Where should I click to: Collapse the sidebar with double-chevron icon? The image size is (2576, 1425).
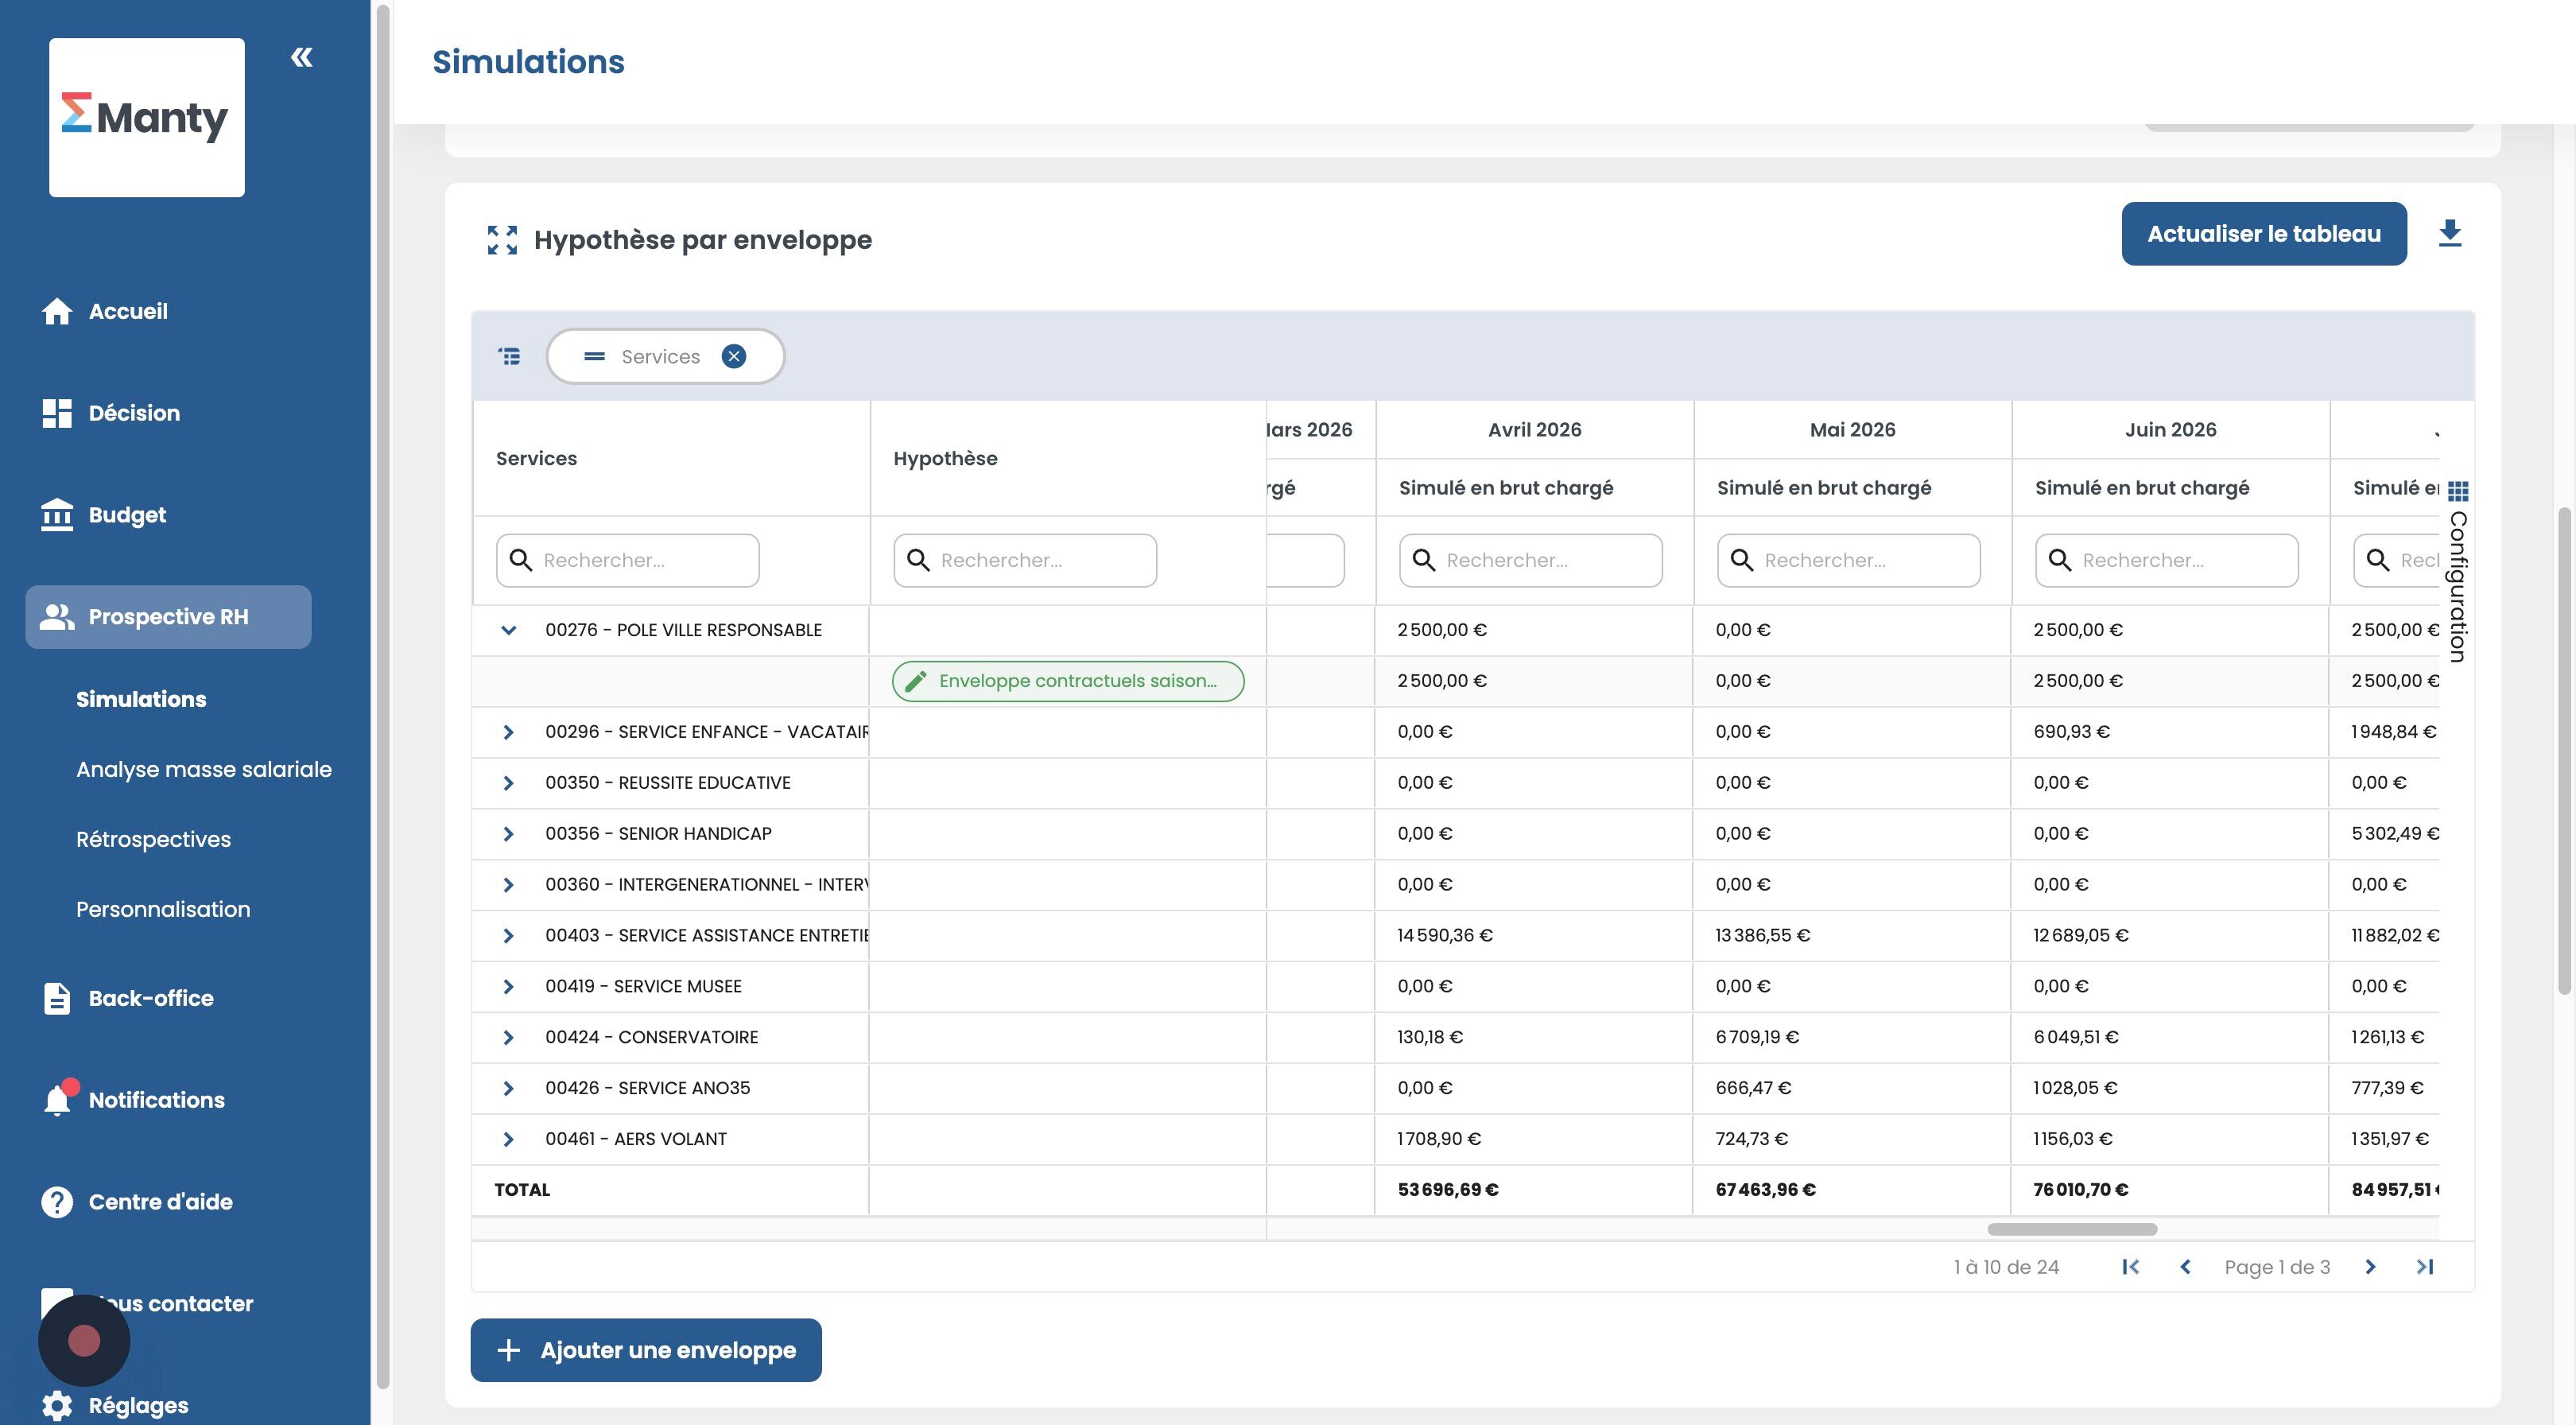pyautogui.click(x=301, y=57)
